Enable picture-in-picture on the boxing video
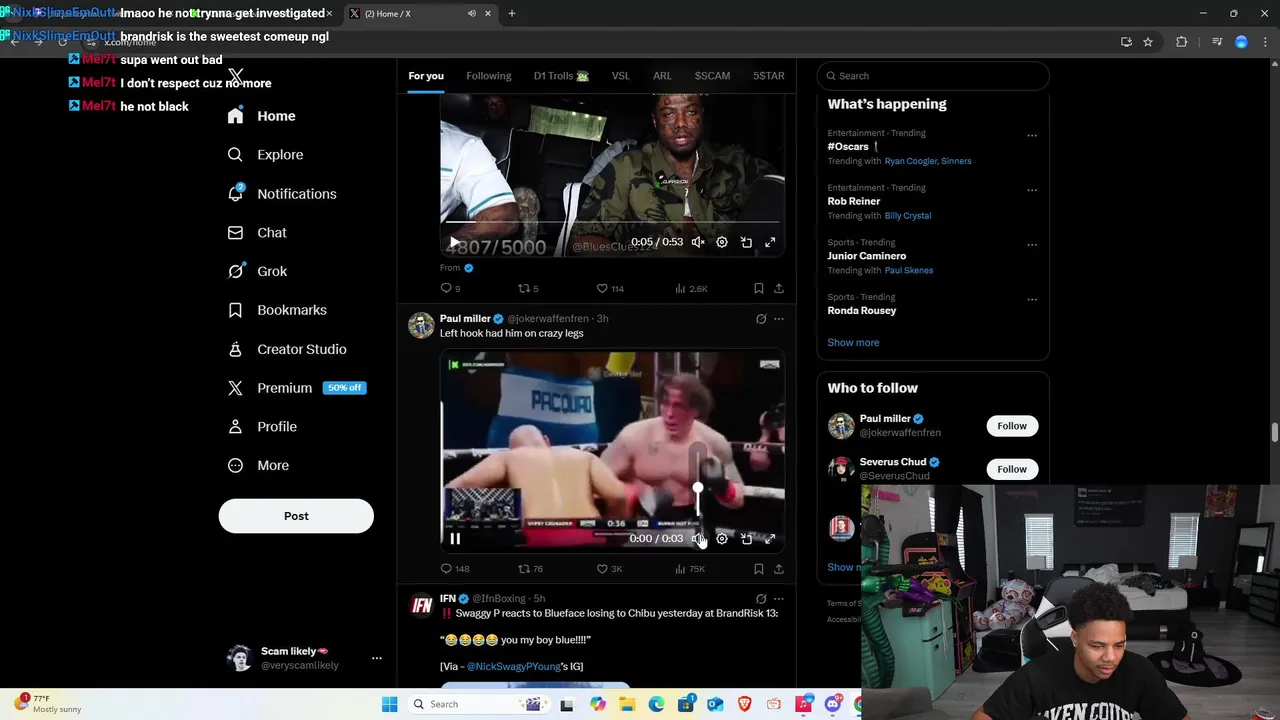The height and width of the screenshot is (720, 1280). pos(746,538)
